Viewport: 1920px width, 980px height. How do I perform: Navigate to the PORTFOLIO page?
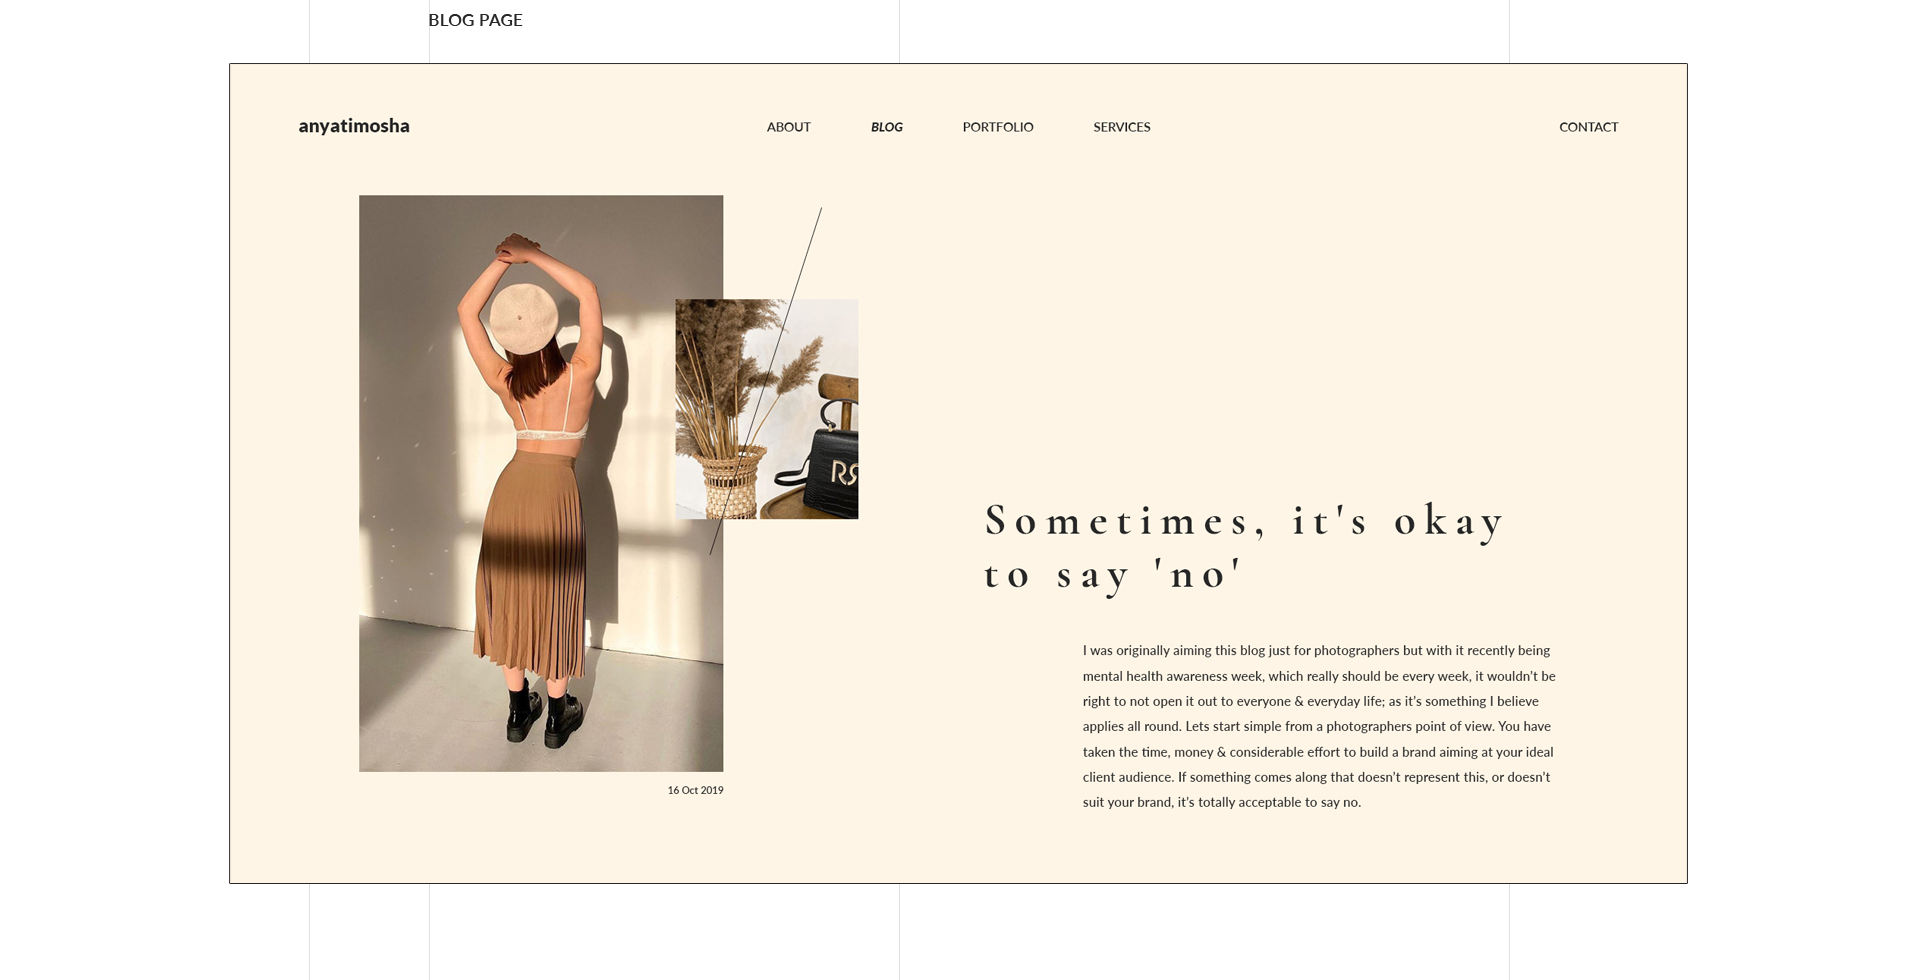pos(997,127)
